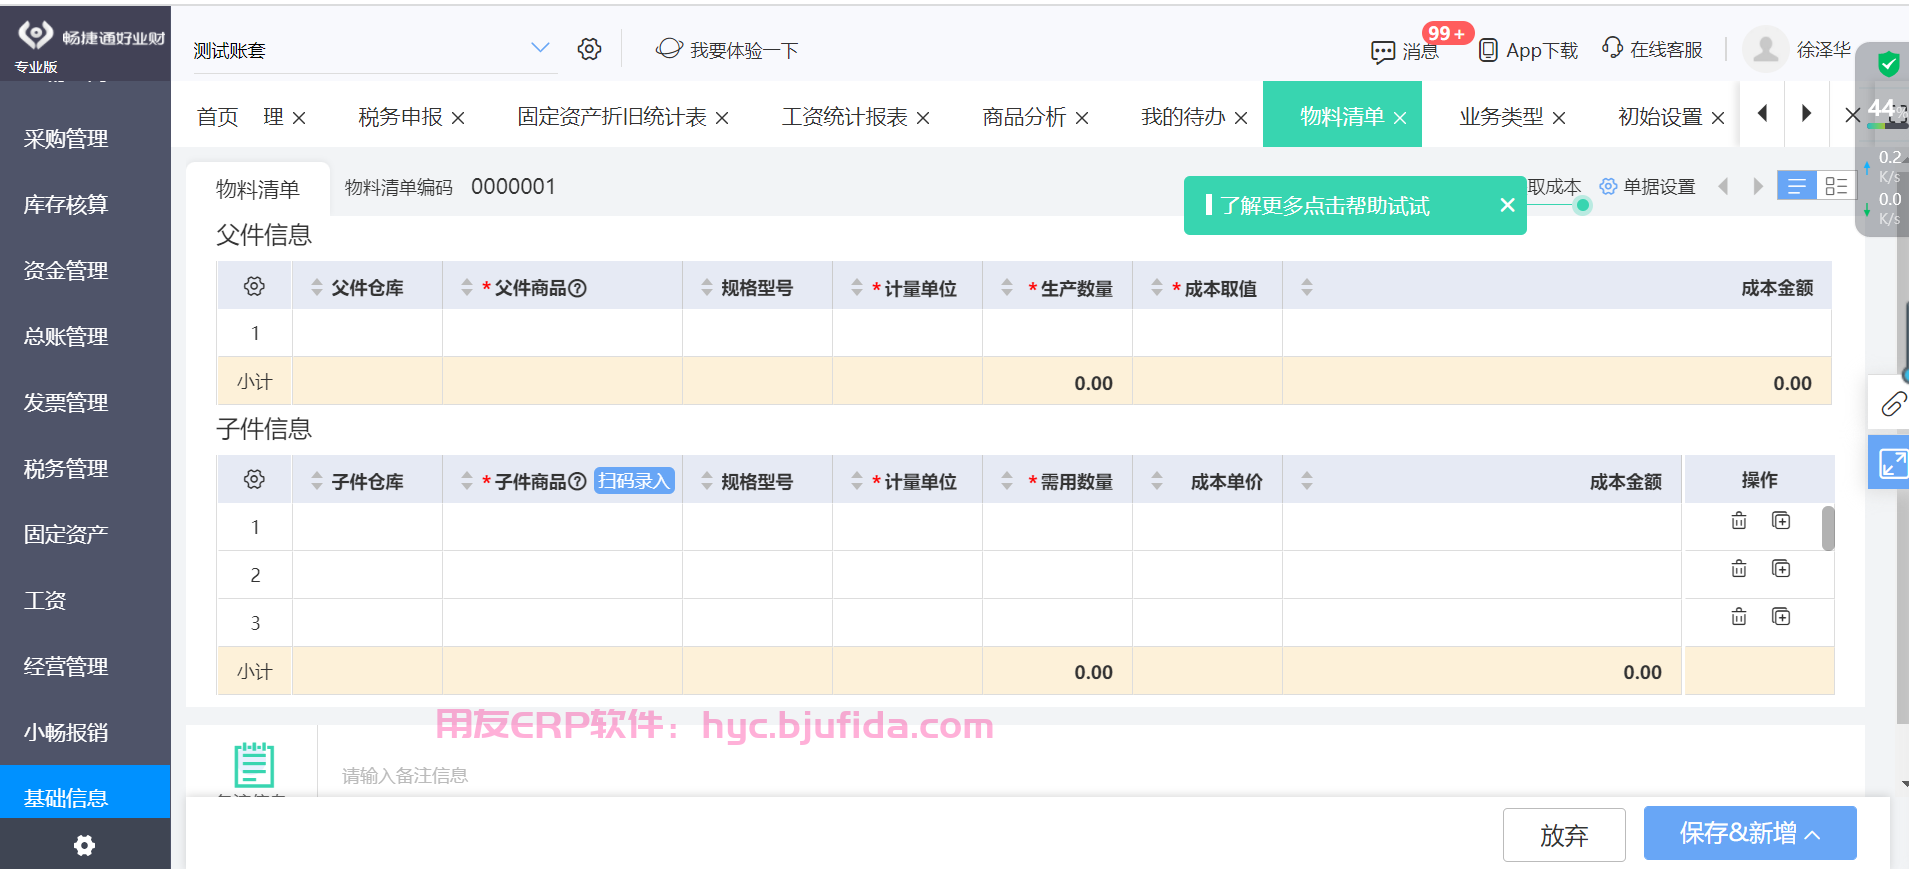Switch to card layout view
This screenshot has width=1909, height=869.
pyautogui.click(x=1836, y=186)
